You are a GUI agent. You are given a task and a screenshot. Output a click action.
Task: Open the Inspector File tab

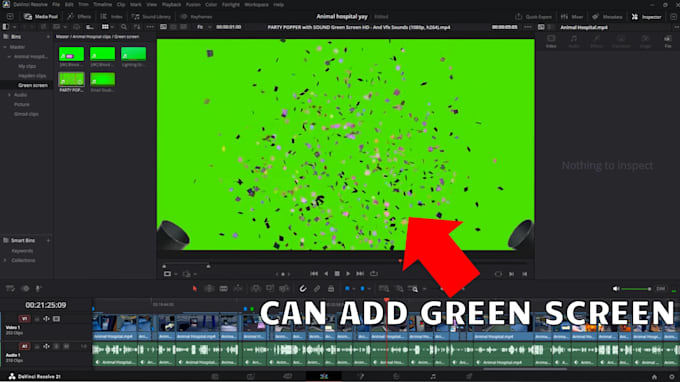click(x=668, y=41)
